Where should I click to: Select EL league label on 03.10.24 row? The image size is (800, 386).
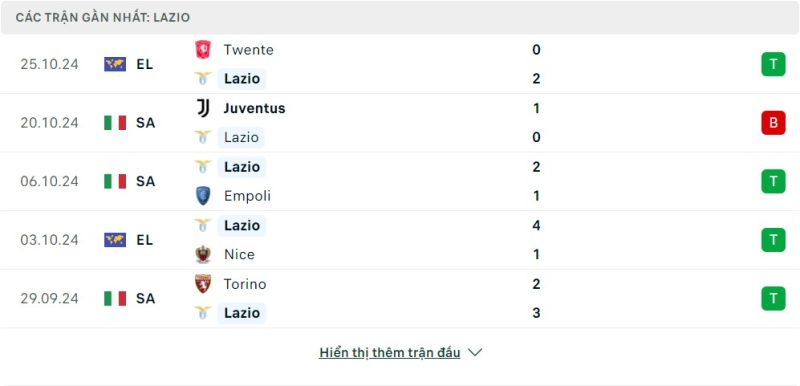[x=145, y=240]
